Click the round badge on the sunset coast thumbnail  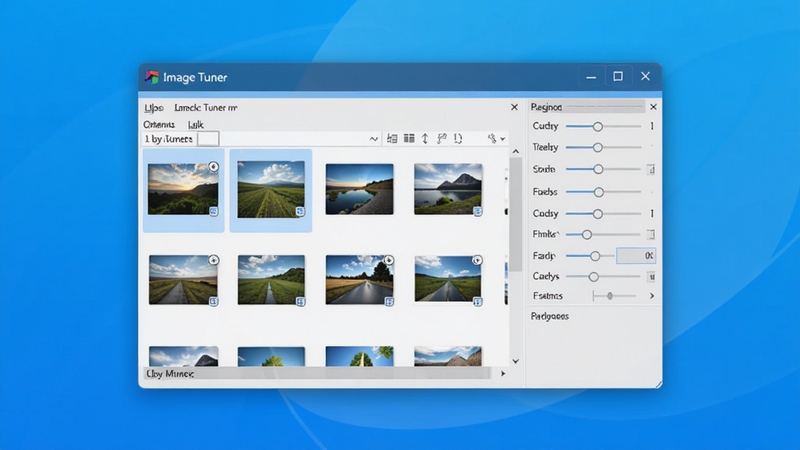(x=213, y=167)
